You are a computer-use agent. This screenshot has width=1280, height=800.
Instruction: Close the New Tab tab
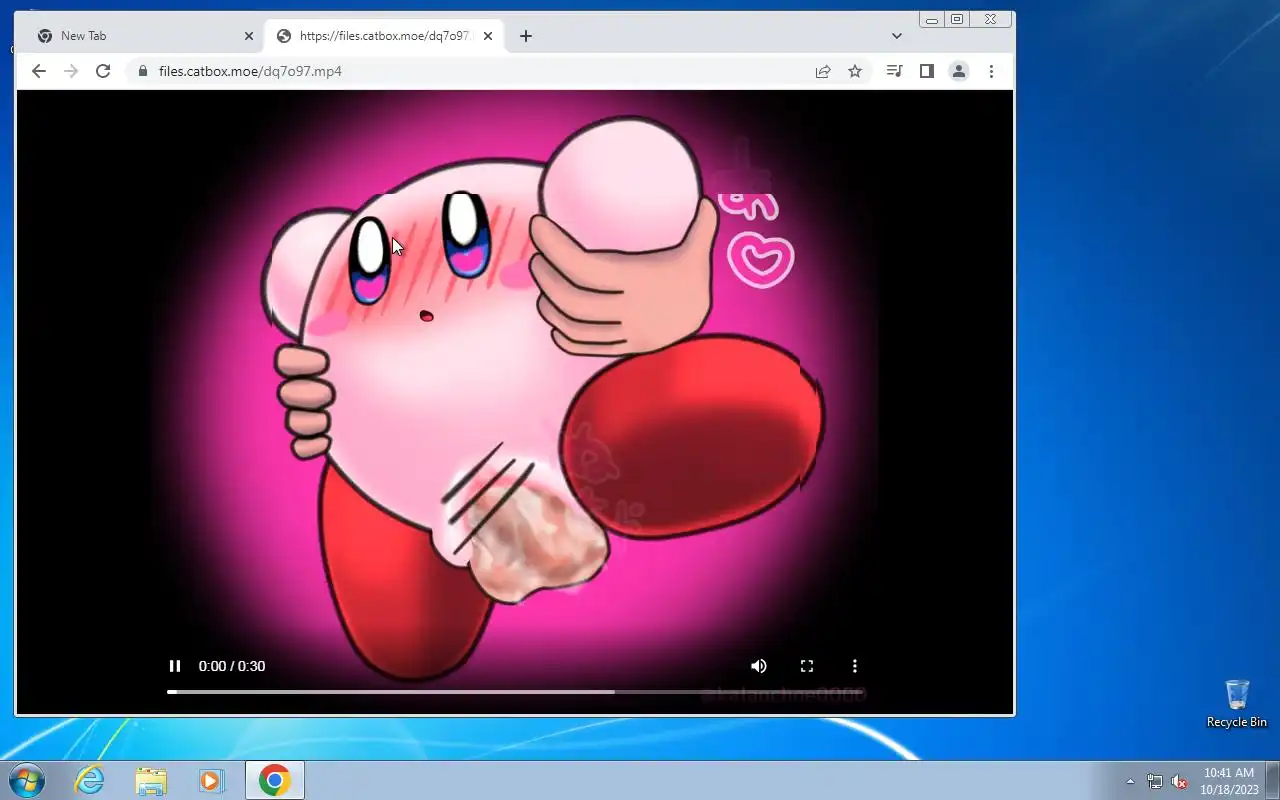click(x=249, y=36)
